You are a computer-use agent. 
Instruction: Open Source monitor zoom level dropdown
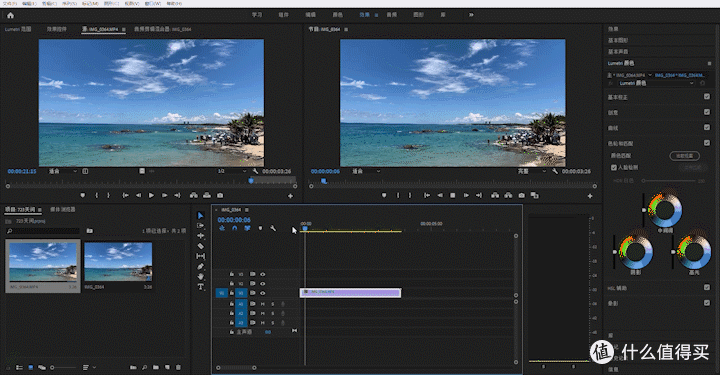(x=63, y=171)
